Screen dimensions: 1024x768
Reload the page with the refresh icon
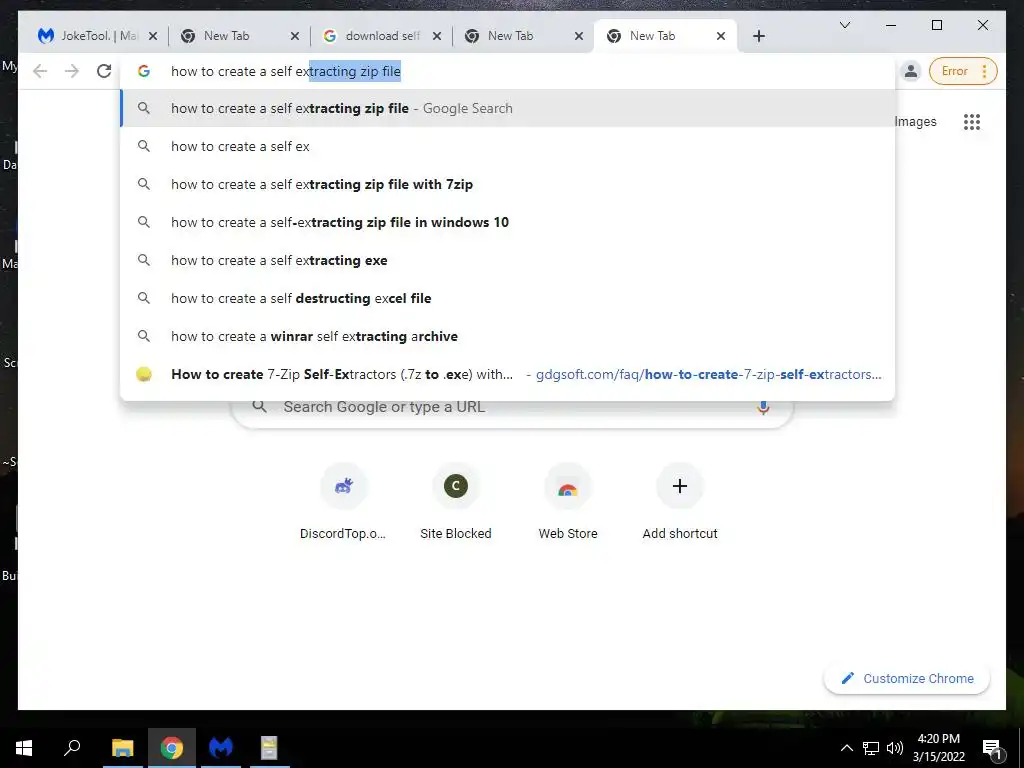click(104, 71)
